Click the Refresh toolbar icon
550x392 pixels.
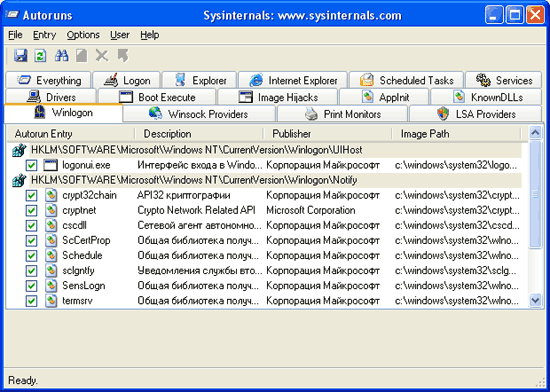pos(40,56)
